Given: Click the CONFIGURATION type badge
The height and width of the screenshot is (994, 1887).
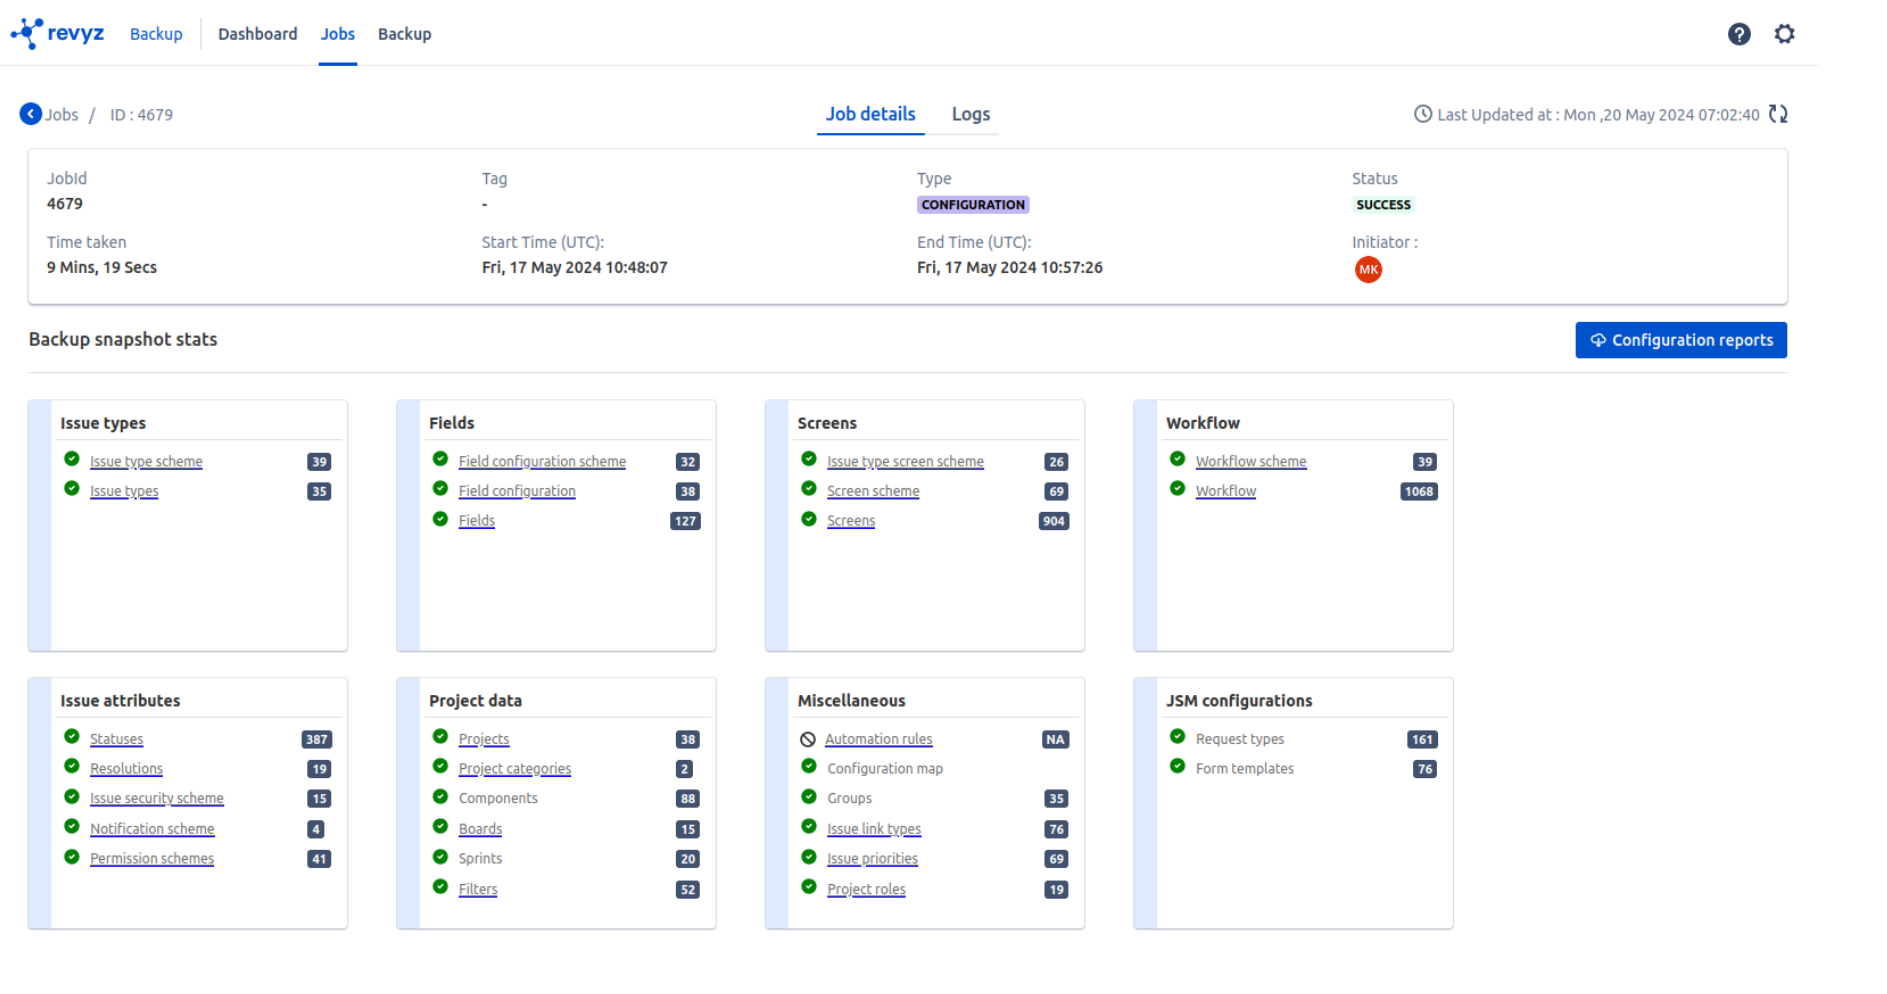Looking at the screenshot, I should point(973,205).
